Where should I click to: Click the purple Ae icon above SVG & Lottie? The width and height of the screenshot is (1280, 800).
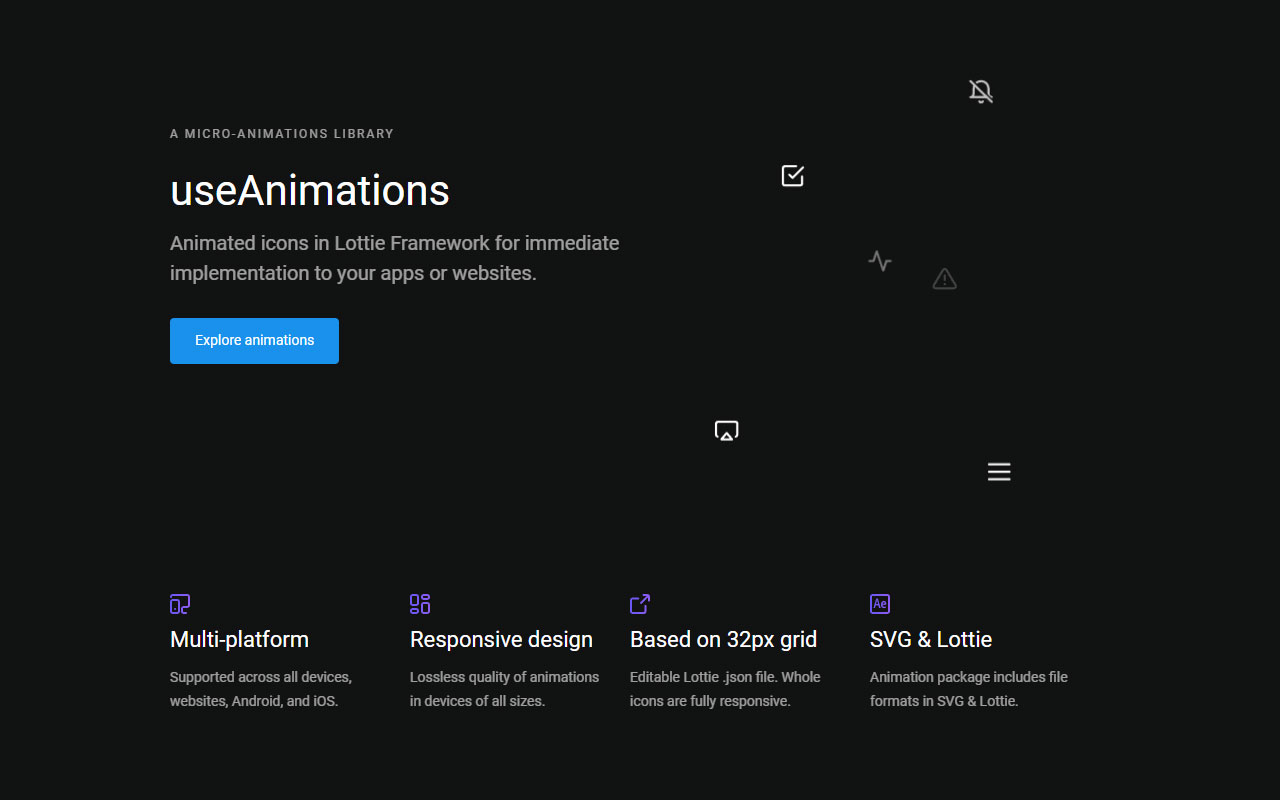click(x=880, y=604)
